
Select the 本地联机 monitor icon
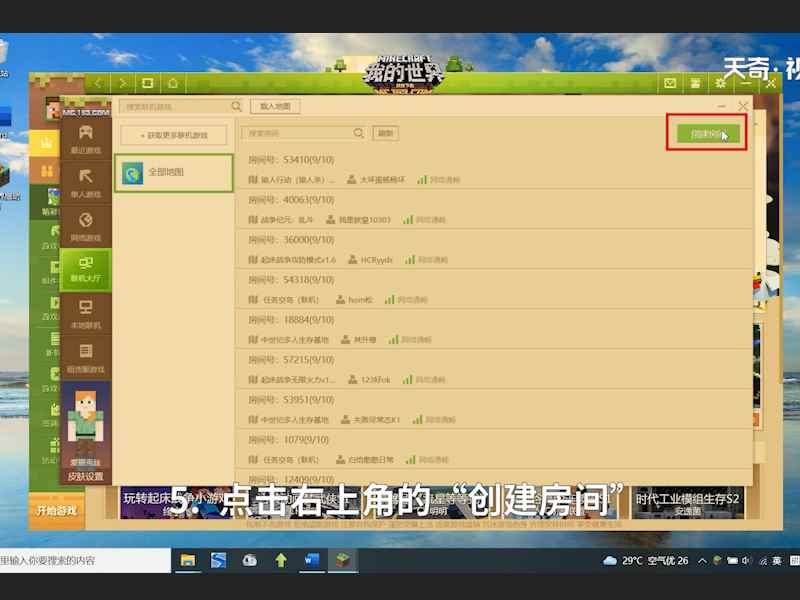pos(86,313)
